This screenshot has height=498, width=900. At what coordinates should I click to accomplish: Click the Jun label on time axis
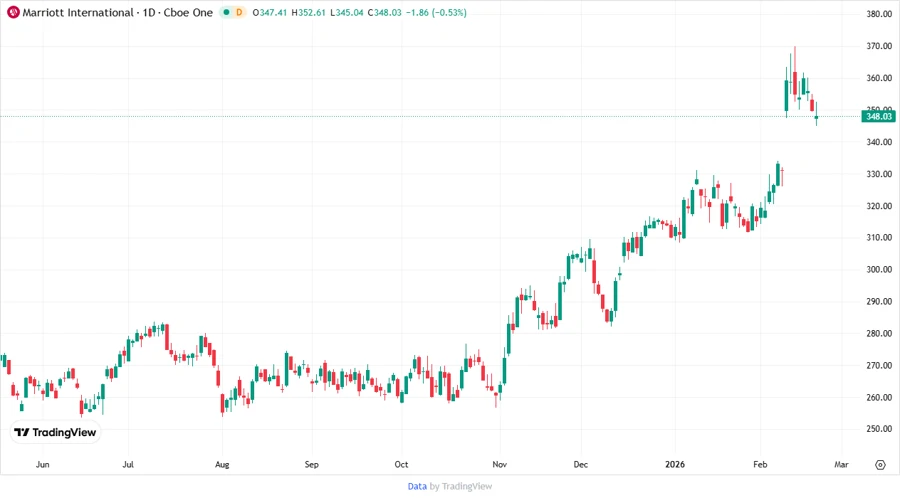(x=42, y=465)
